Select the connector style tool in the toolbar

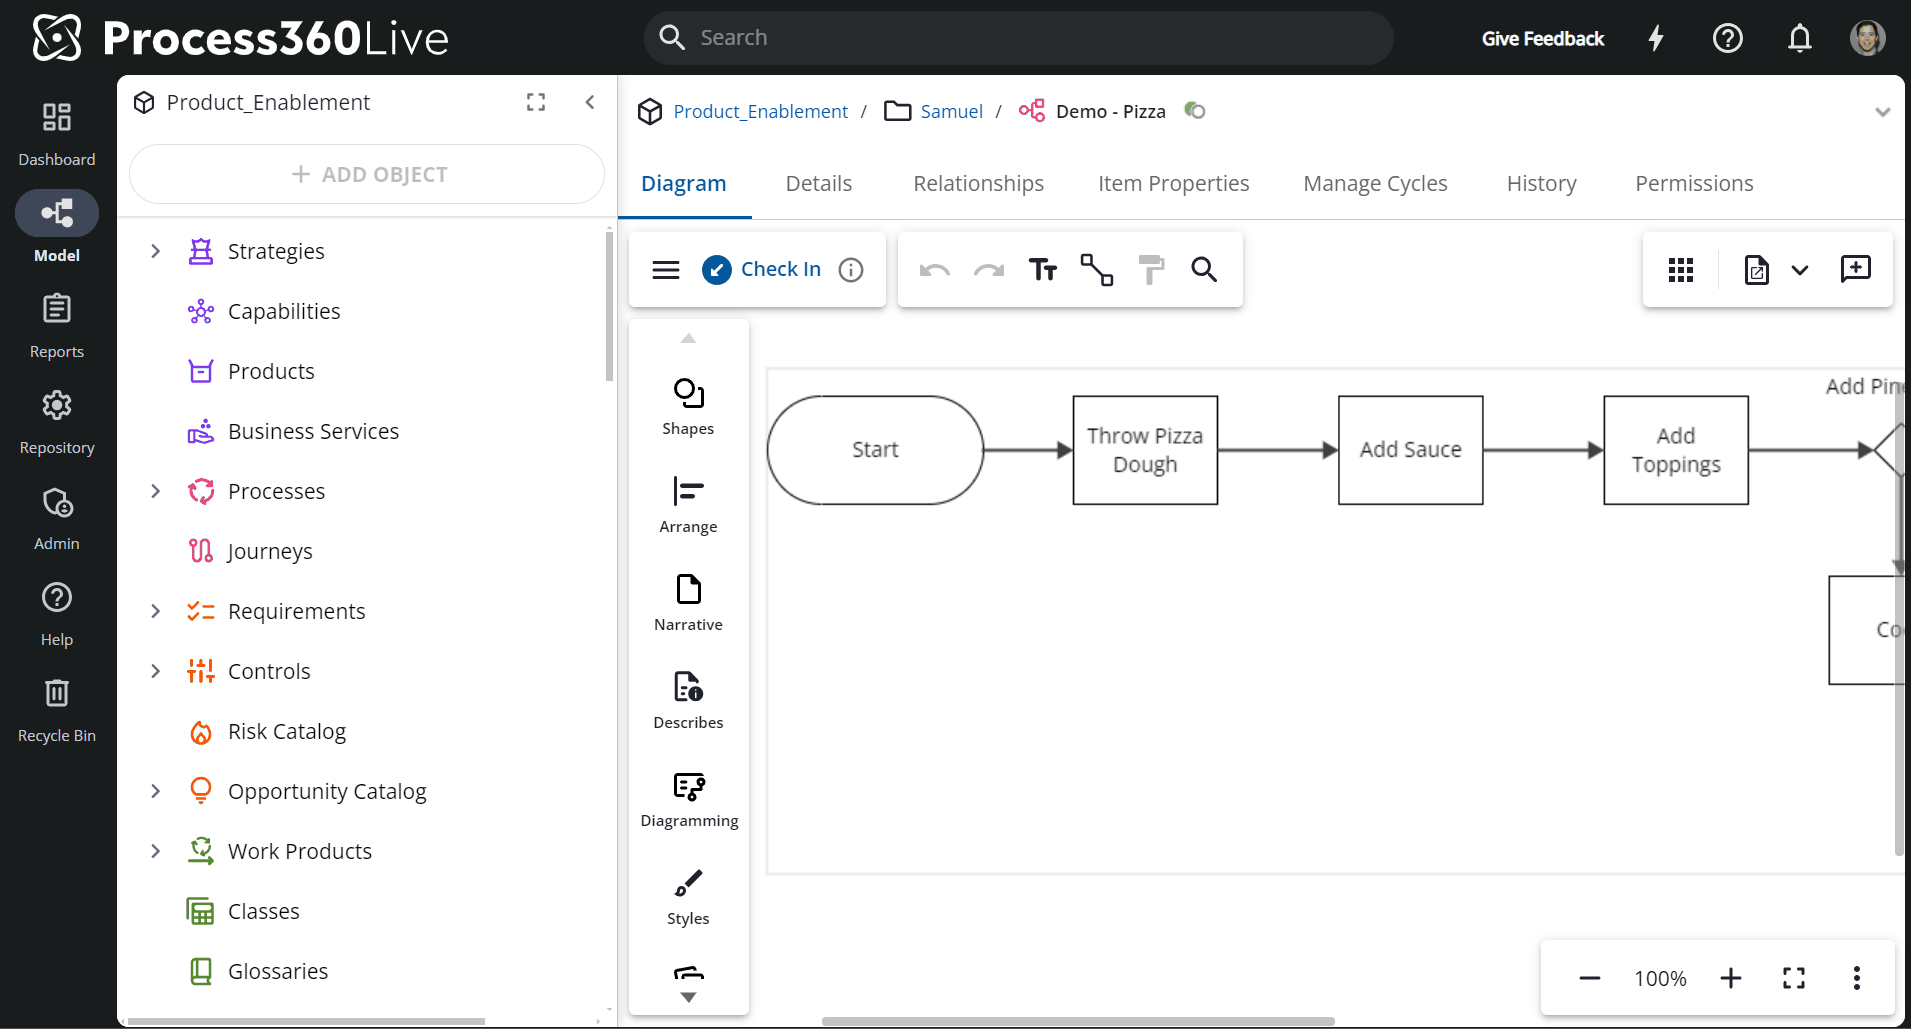1097,269
